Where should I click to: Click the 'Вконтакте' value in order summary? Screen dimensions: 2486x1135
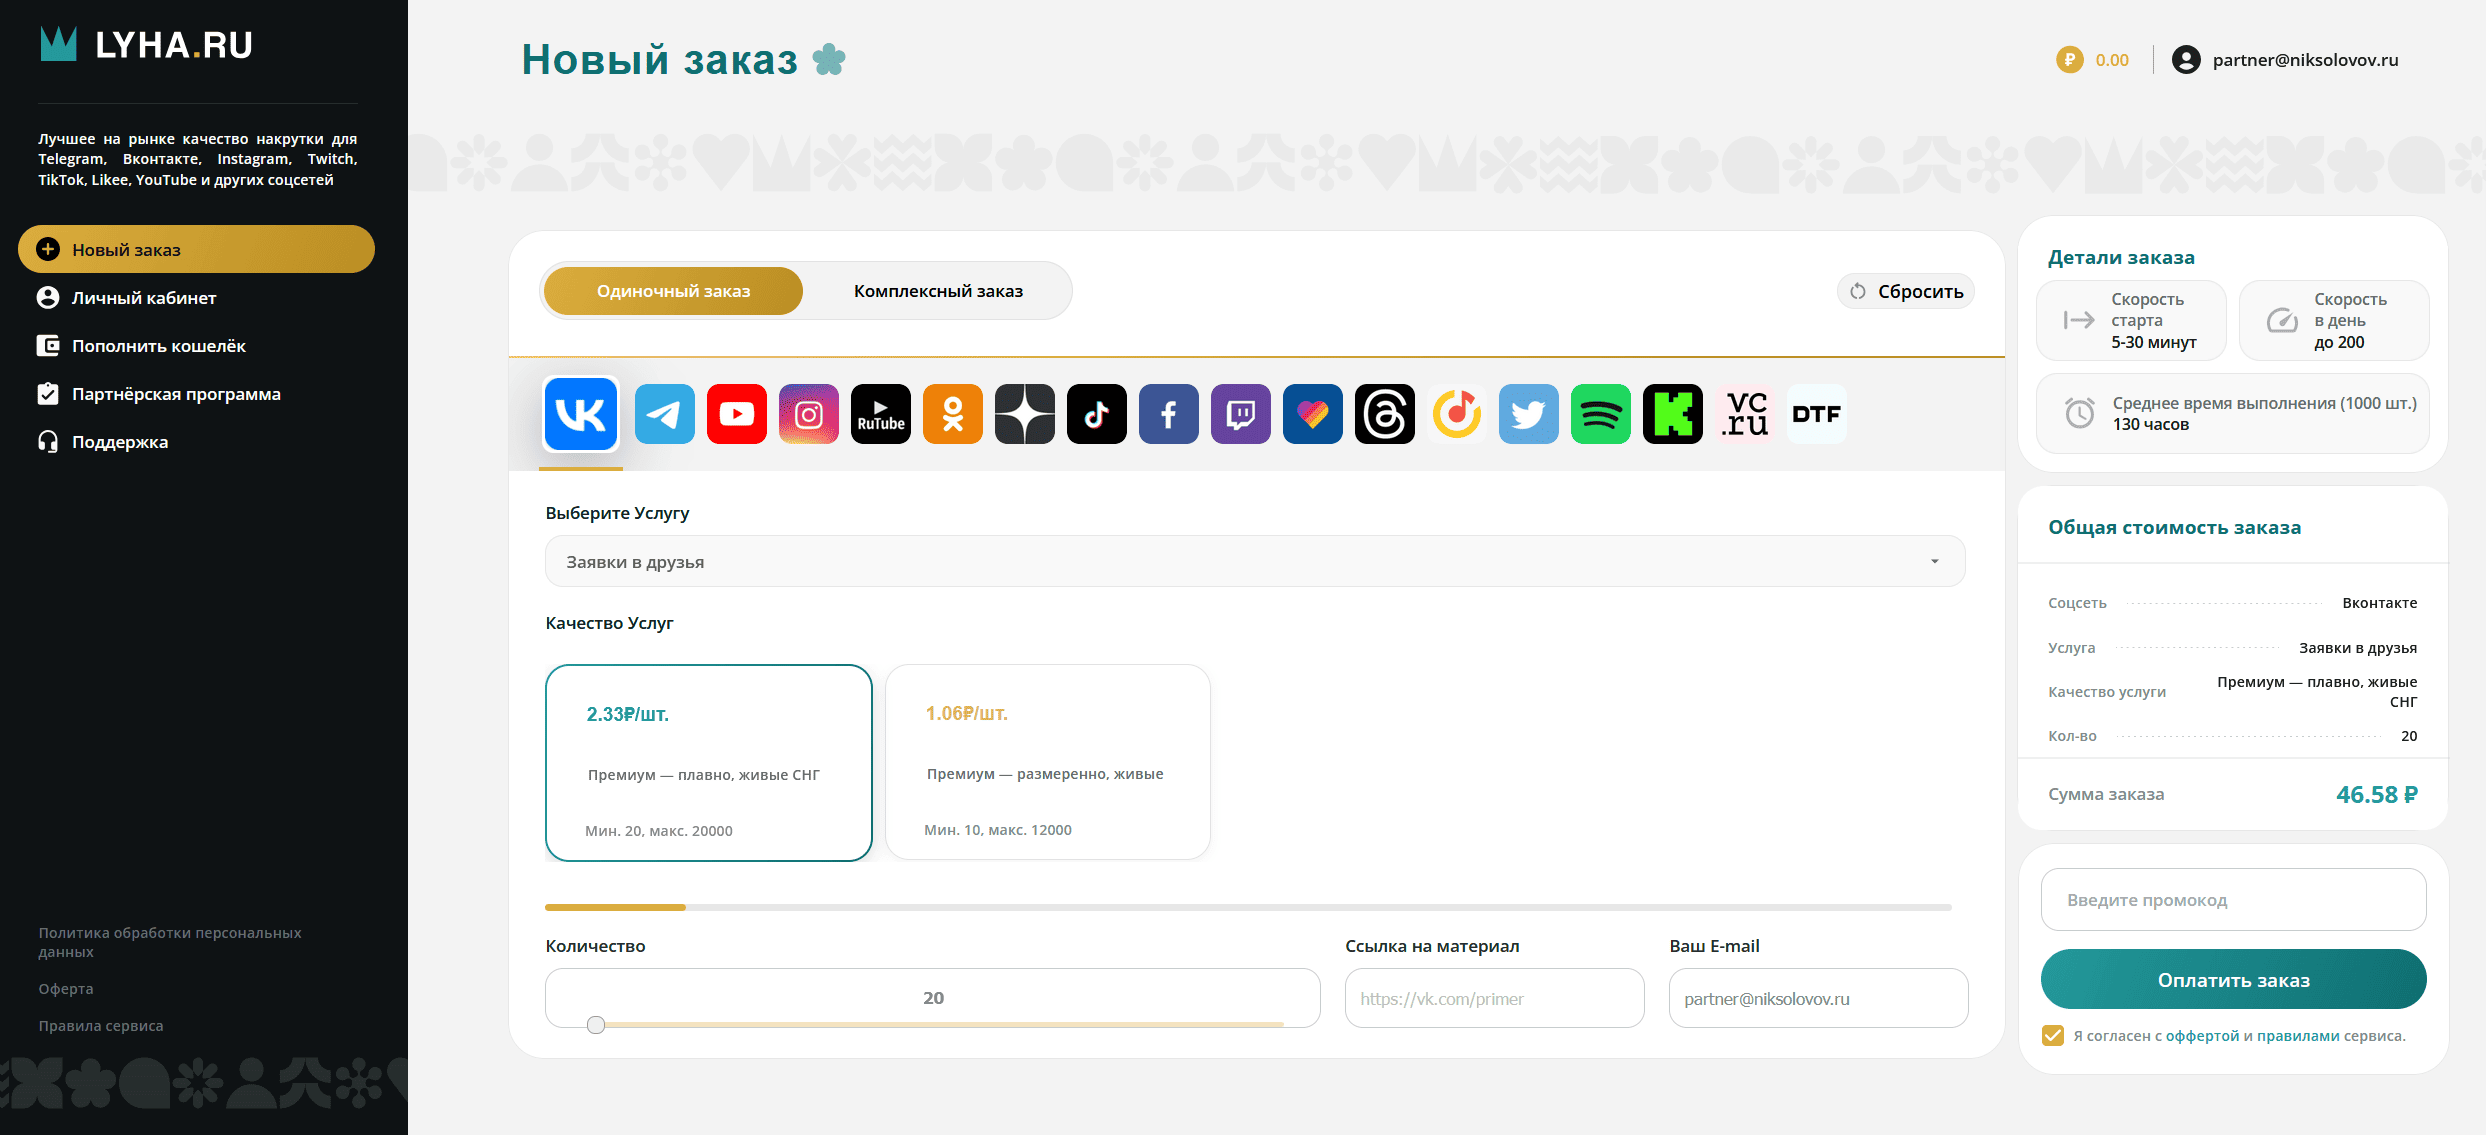[x=2379, y=603]
